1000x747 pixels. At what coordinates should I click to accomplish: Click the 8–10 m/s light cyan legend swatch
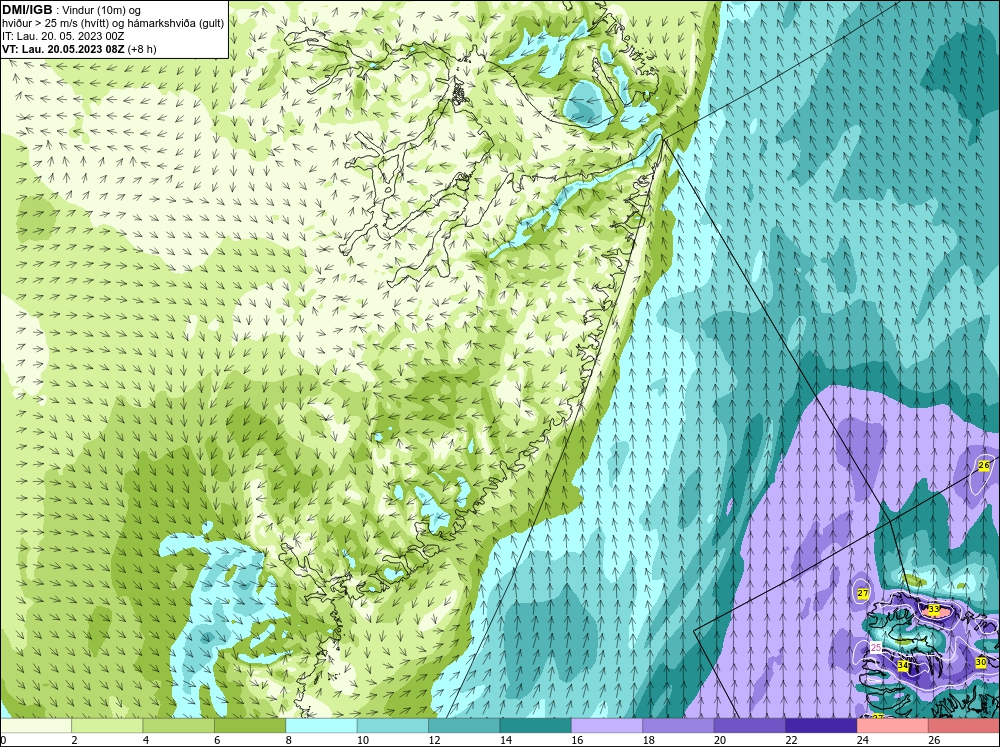[321, 726]
